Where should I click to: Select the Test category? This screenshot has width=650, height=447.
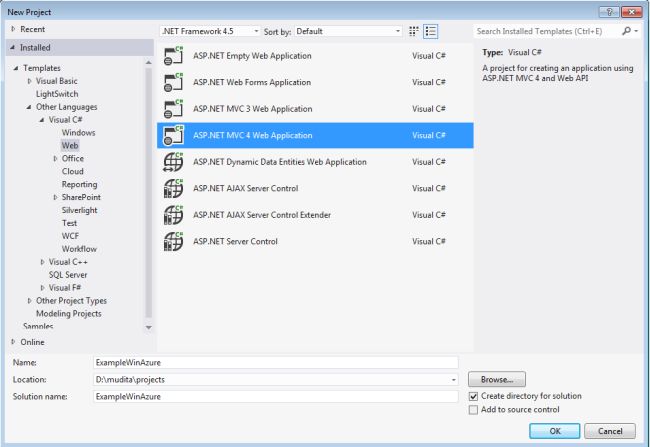69,223
